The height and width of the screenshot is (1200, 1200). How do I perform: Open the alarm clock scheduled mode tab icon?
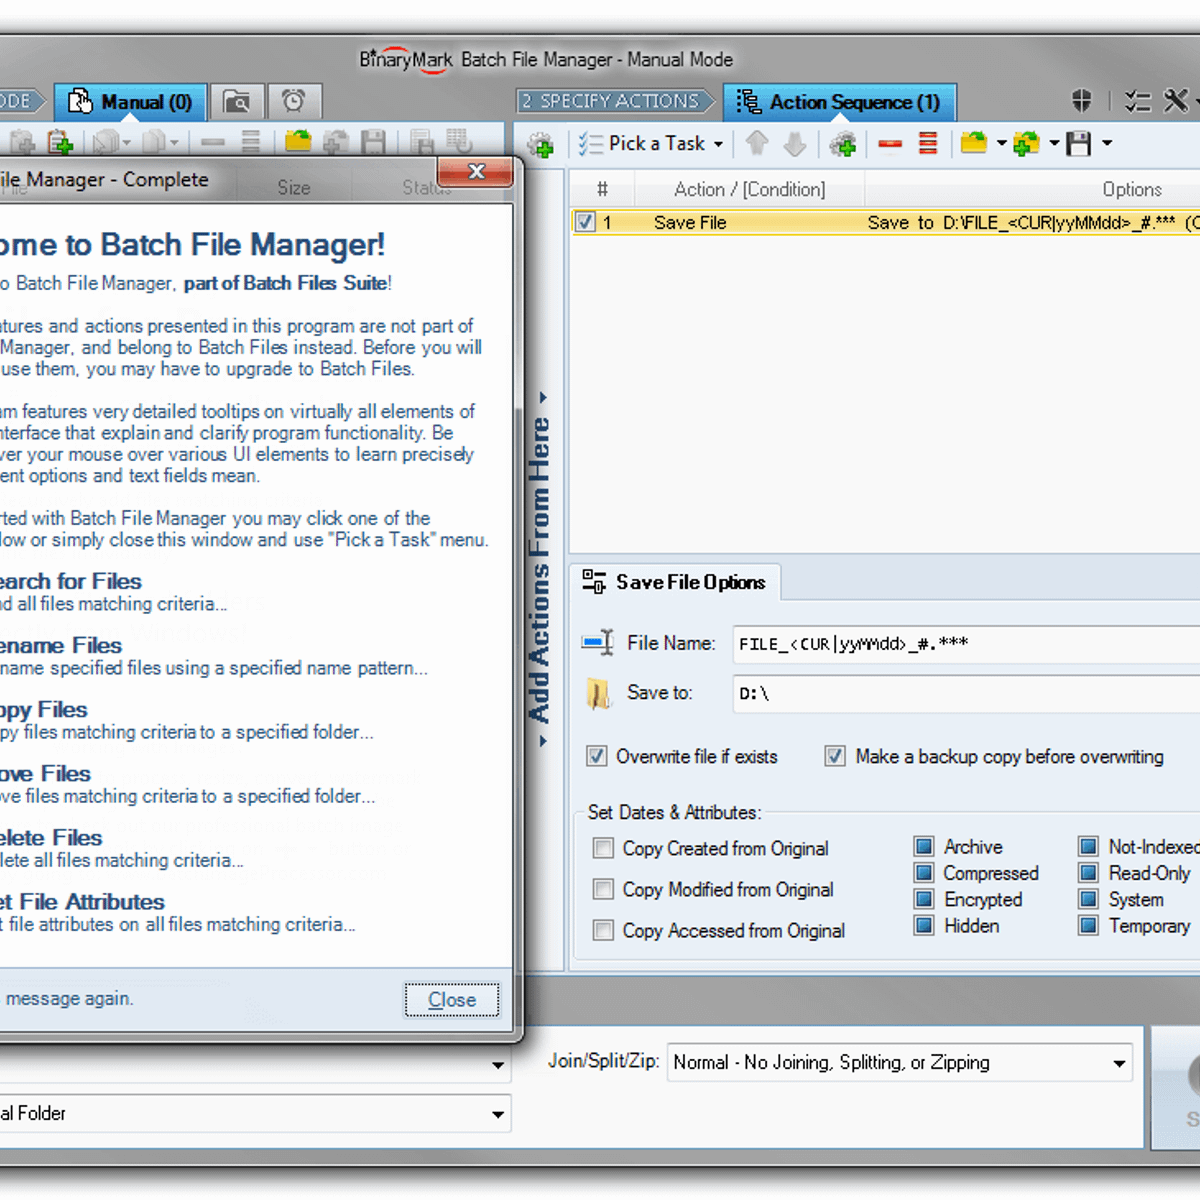click(x=294, y=101)
